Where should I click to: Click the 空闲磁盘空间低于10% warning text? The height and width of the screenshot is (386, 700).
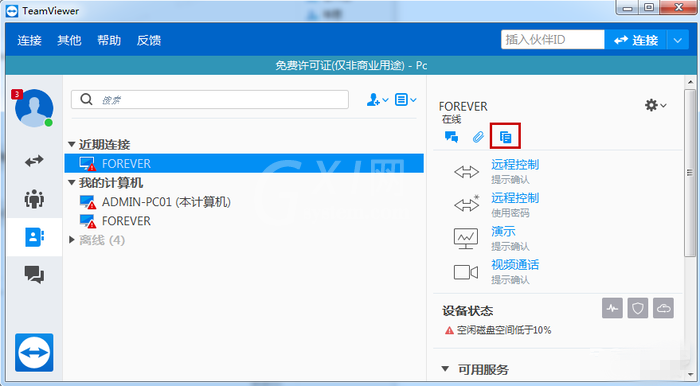tap(504, 330)
